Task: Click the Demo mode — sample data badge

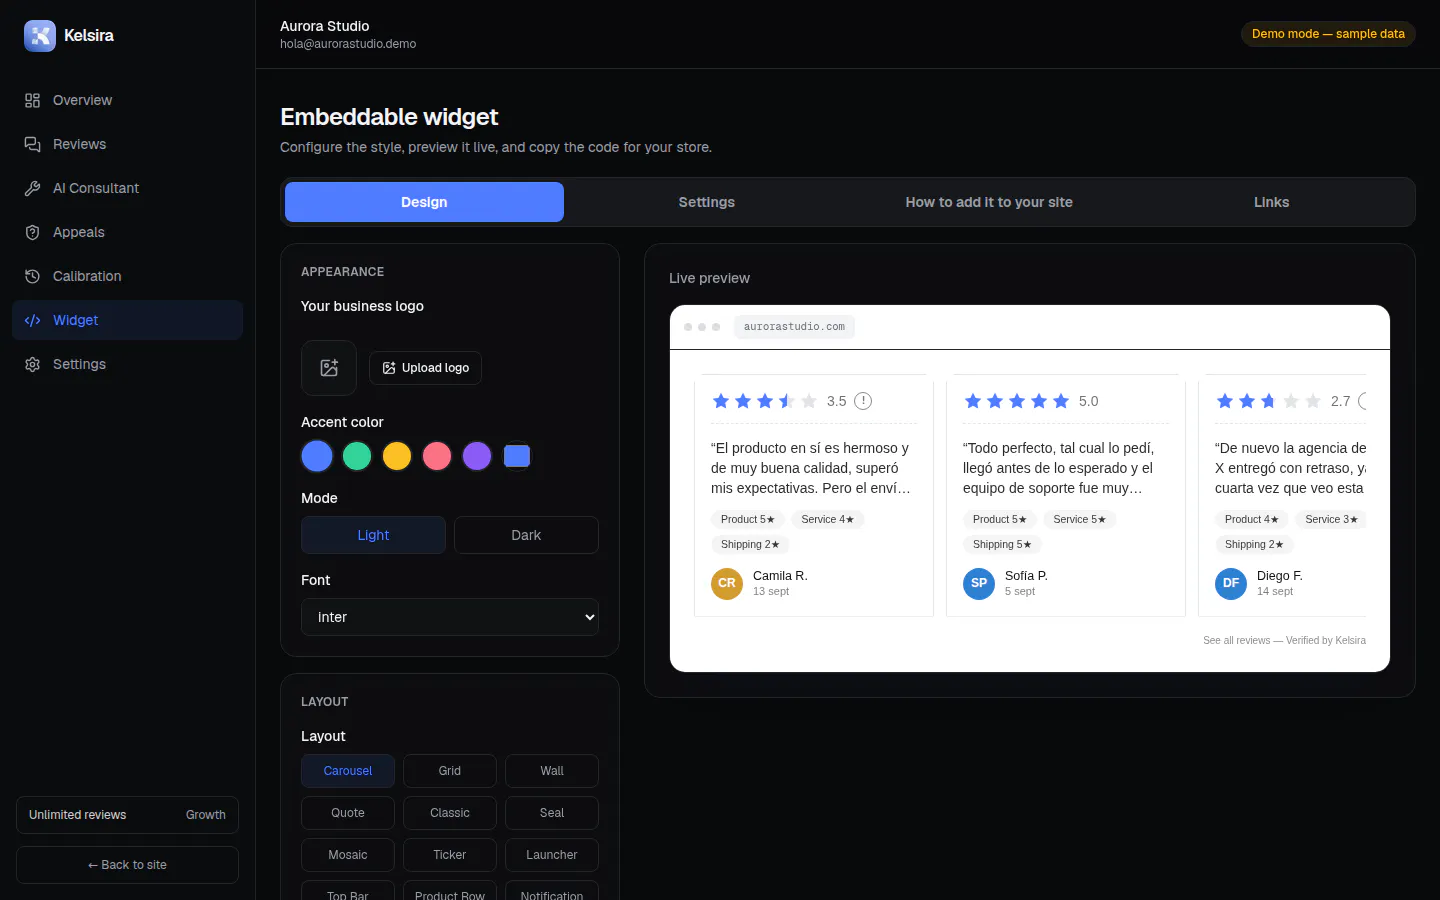Action: [1328, 34]
